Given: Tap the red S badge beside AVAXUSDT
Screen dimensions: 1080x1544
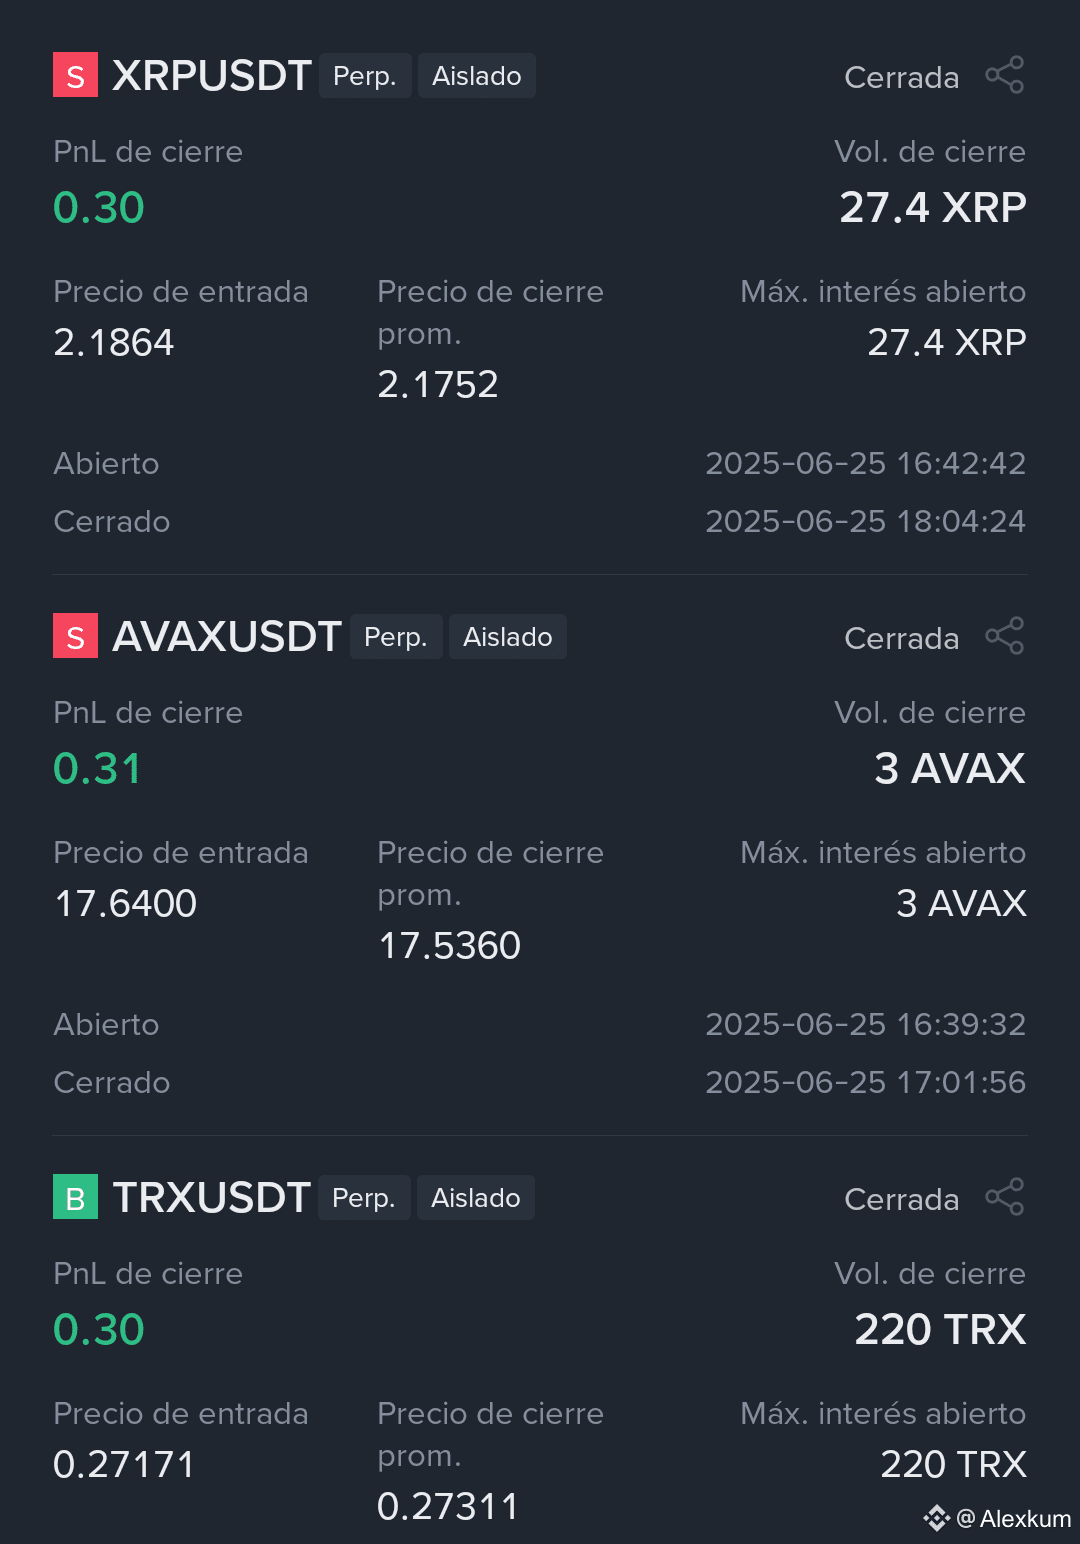Looking at the screenshot, I should [75, 636].
